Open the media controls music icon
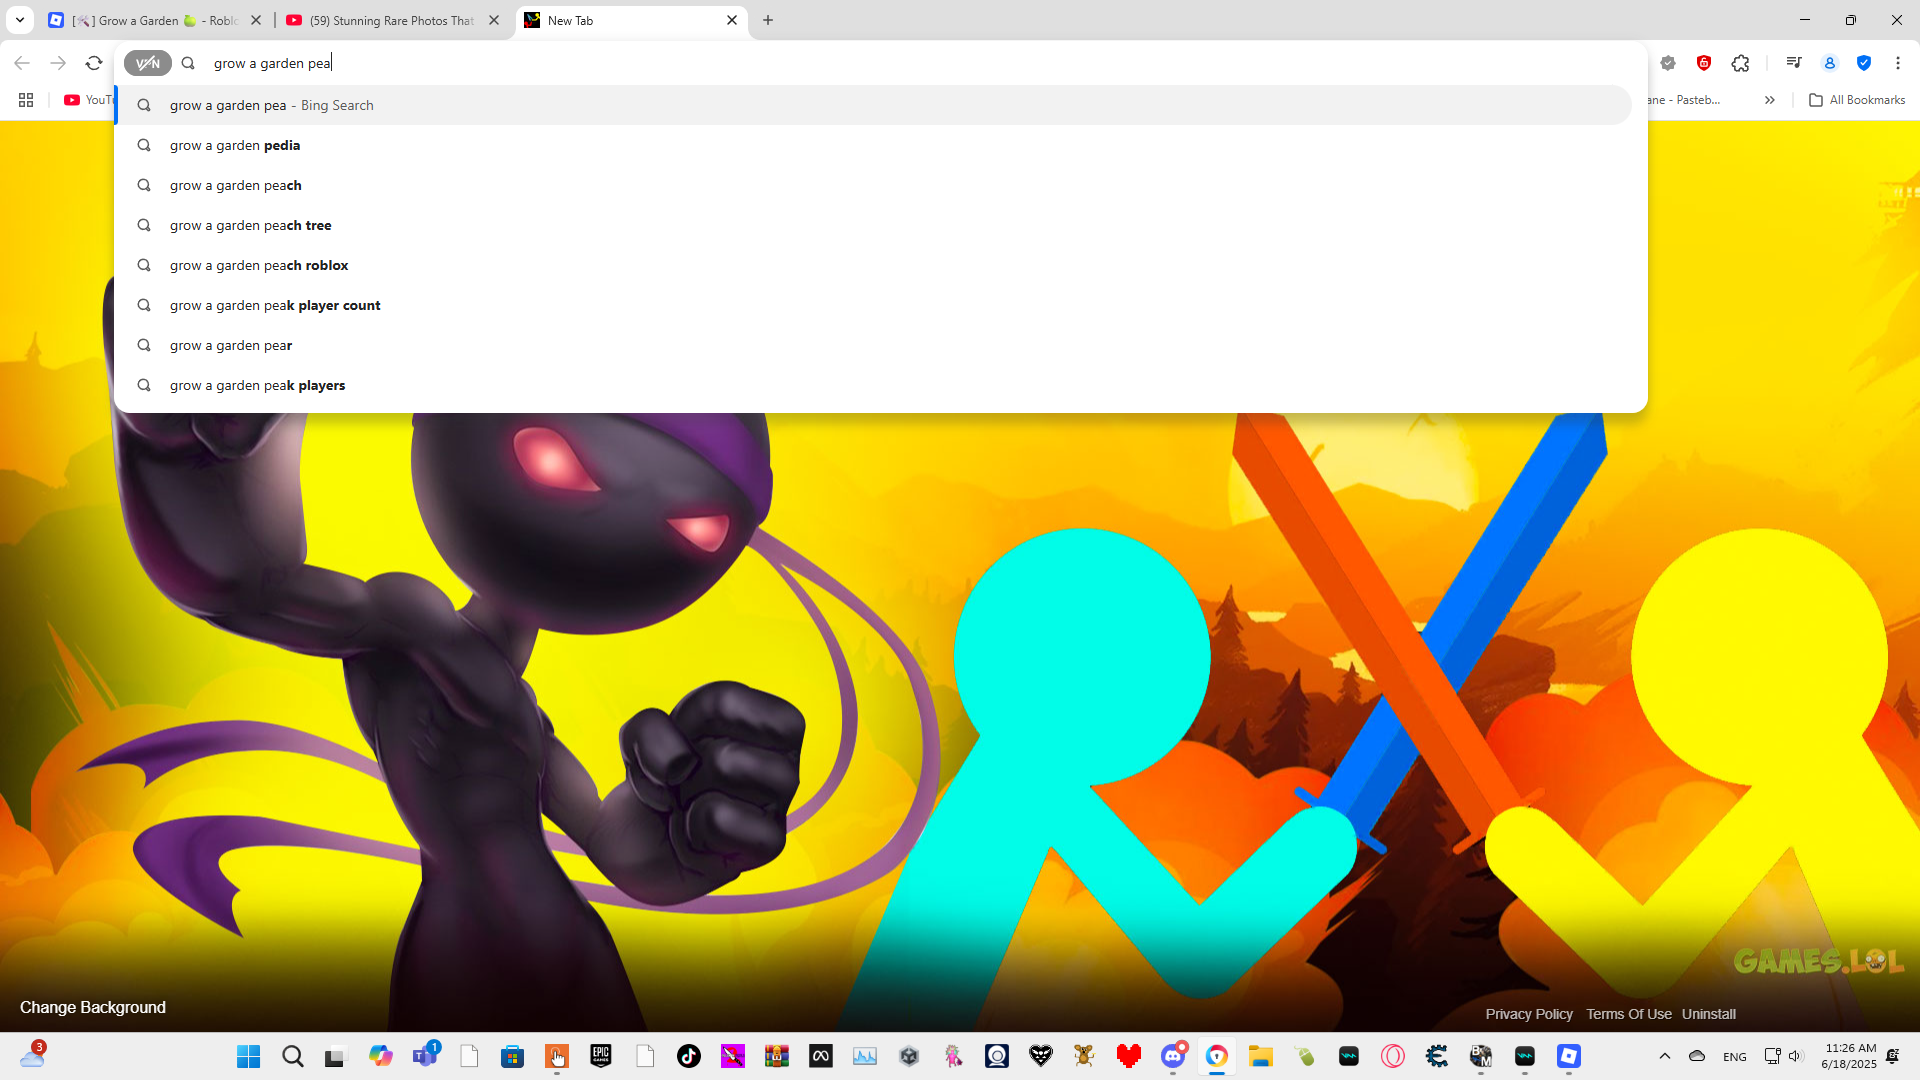Screen dimensions: 1920x1080 click(x=1794, y=63)
